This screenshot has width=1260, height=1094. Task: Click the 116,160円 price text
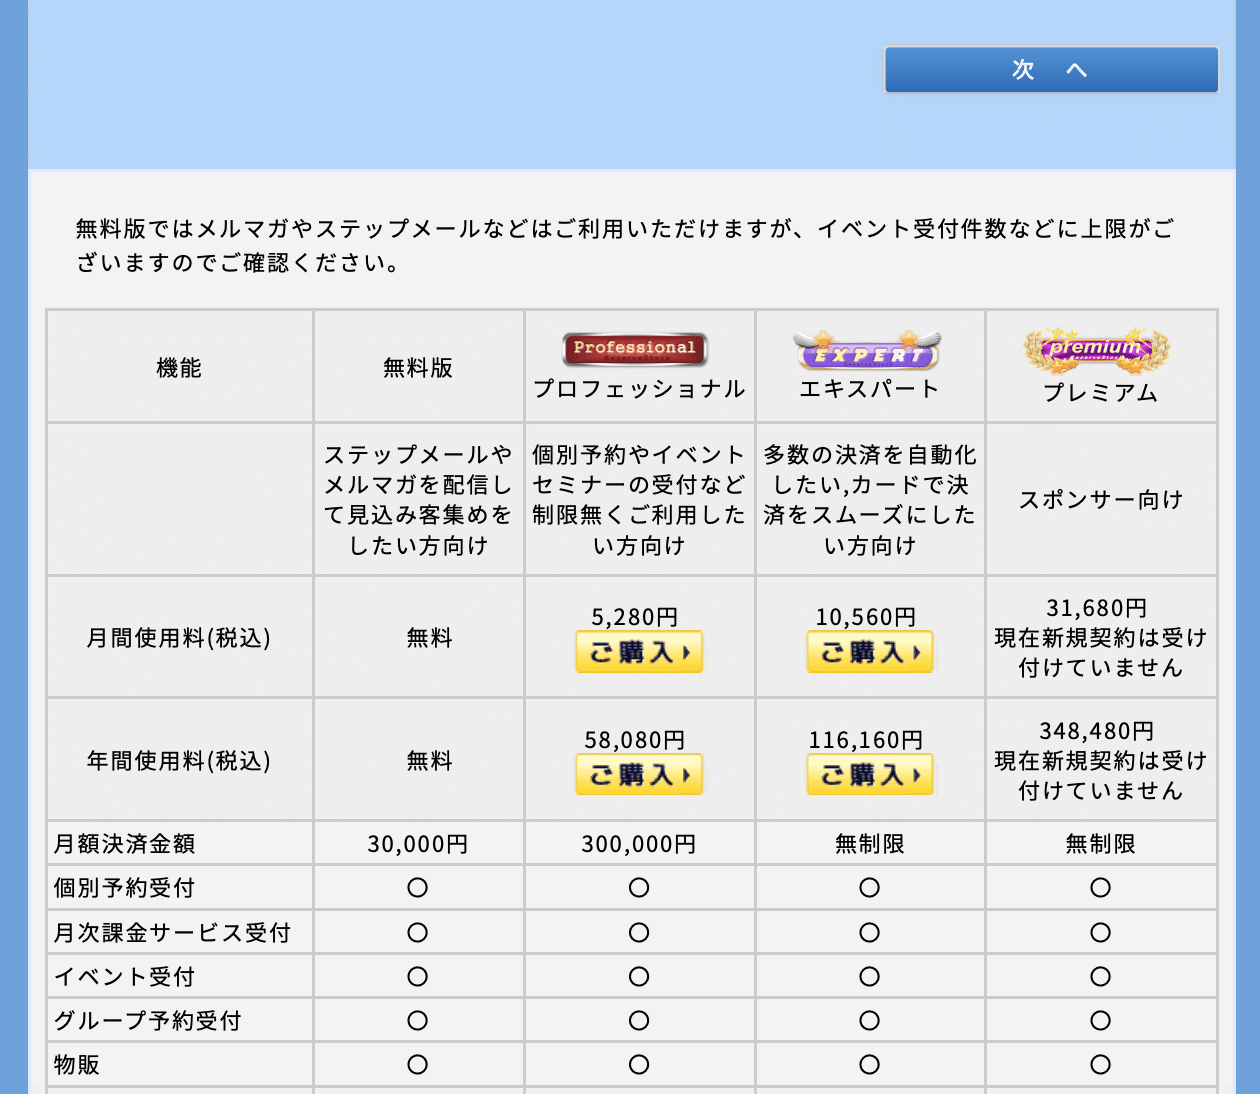pos(866,740)
